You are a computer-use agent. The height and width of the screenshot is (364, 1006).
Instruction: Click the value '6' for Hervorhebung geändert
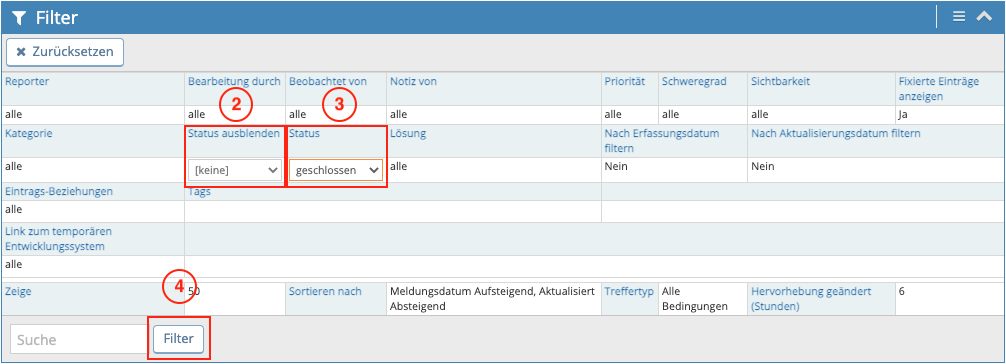click(x=902, y=291)
